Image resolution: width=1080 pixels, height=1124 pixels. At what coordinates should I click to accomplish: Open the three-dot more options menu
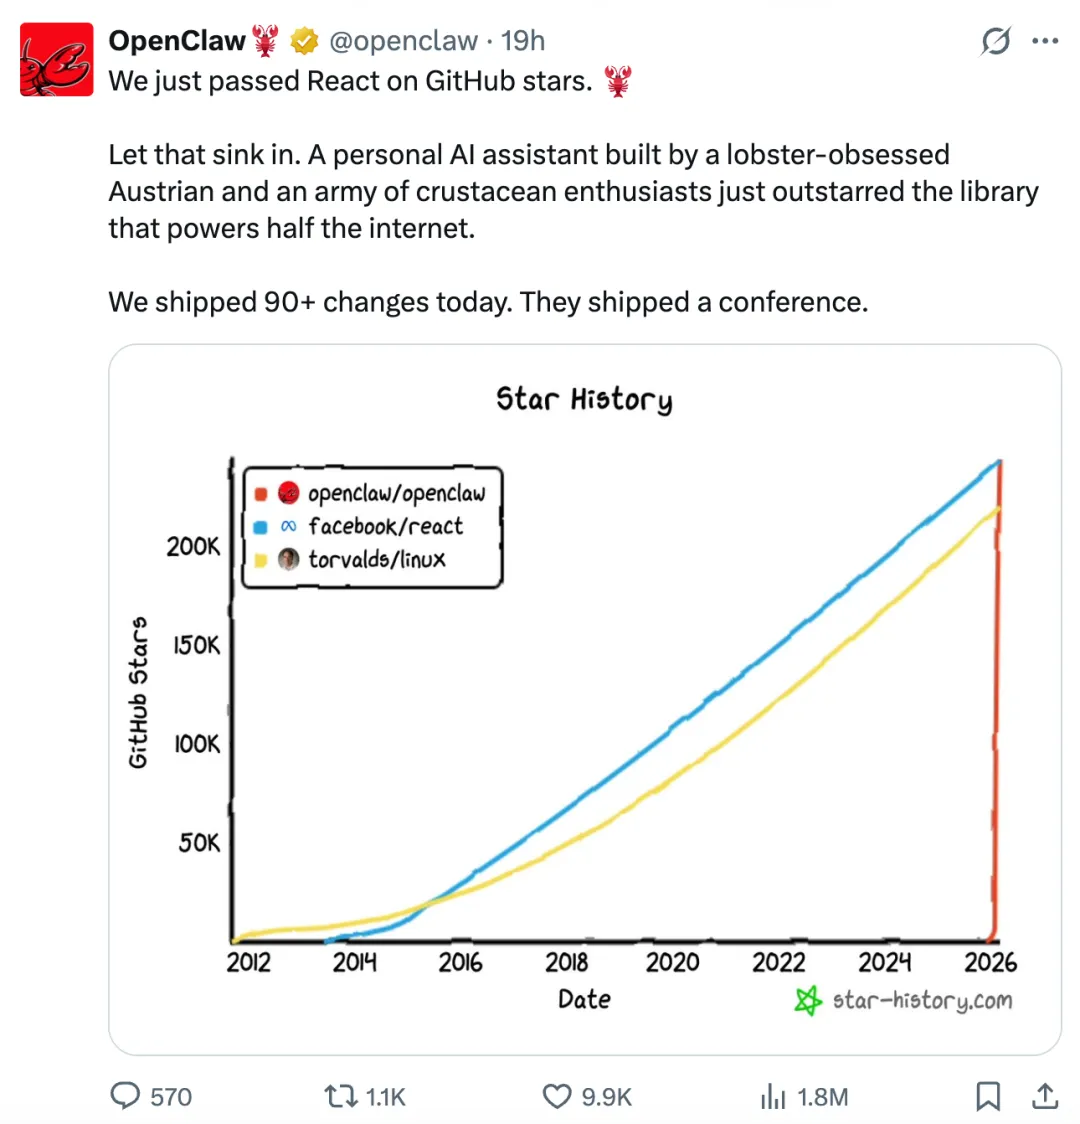coord(1044,42)
